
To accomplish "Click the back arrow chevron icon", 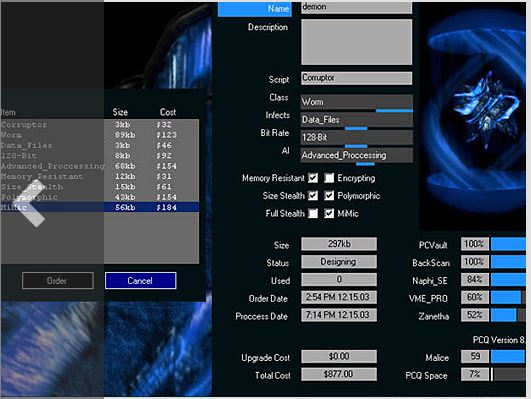I will click(29, 203).
